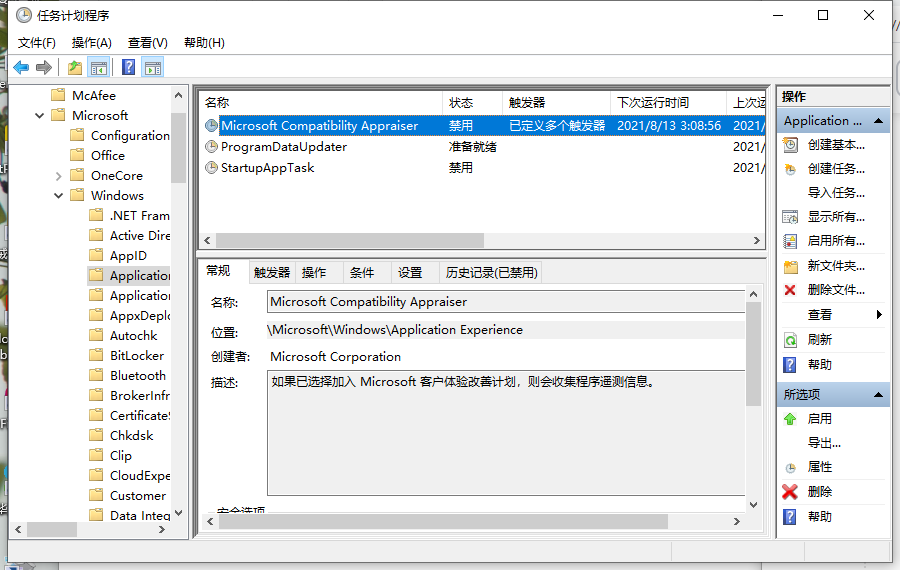
Task: Collapse the Application ... actions section
Action: (x=878, y=121)
